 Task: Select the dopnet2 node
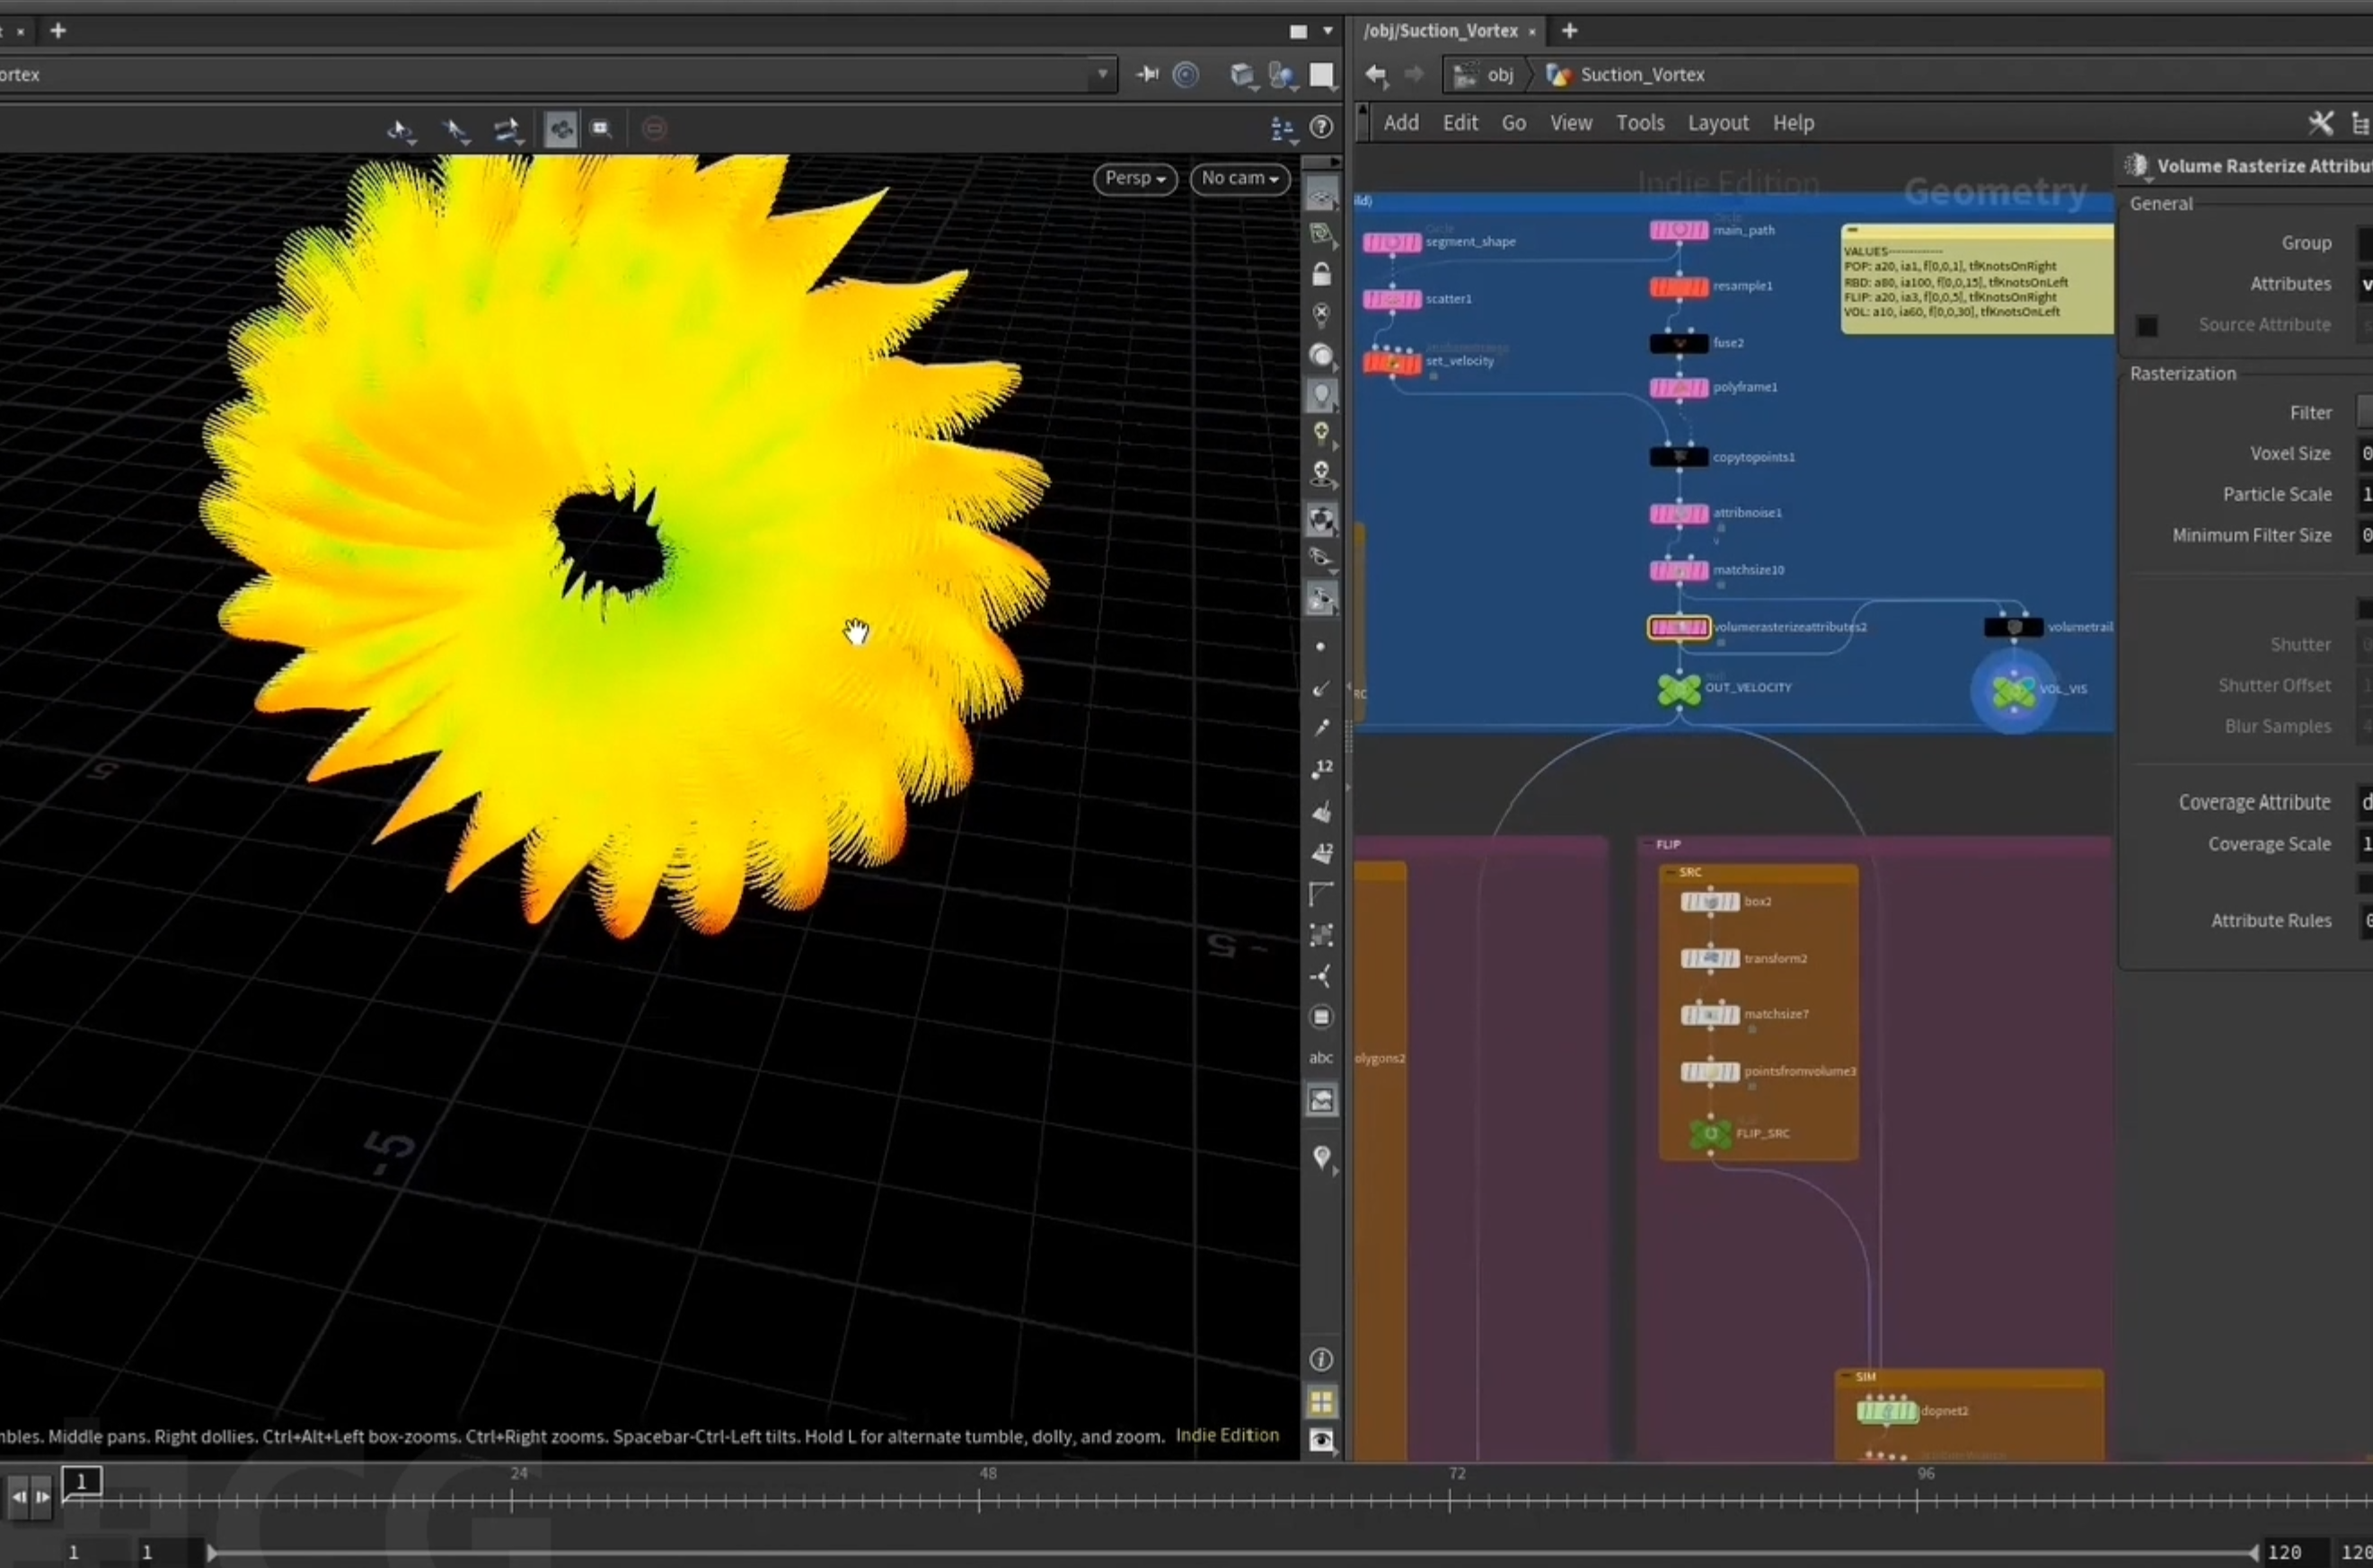pyautogui.click(x=1887, y=1411)
